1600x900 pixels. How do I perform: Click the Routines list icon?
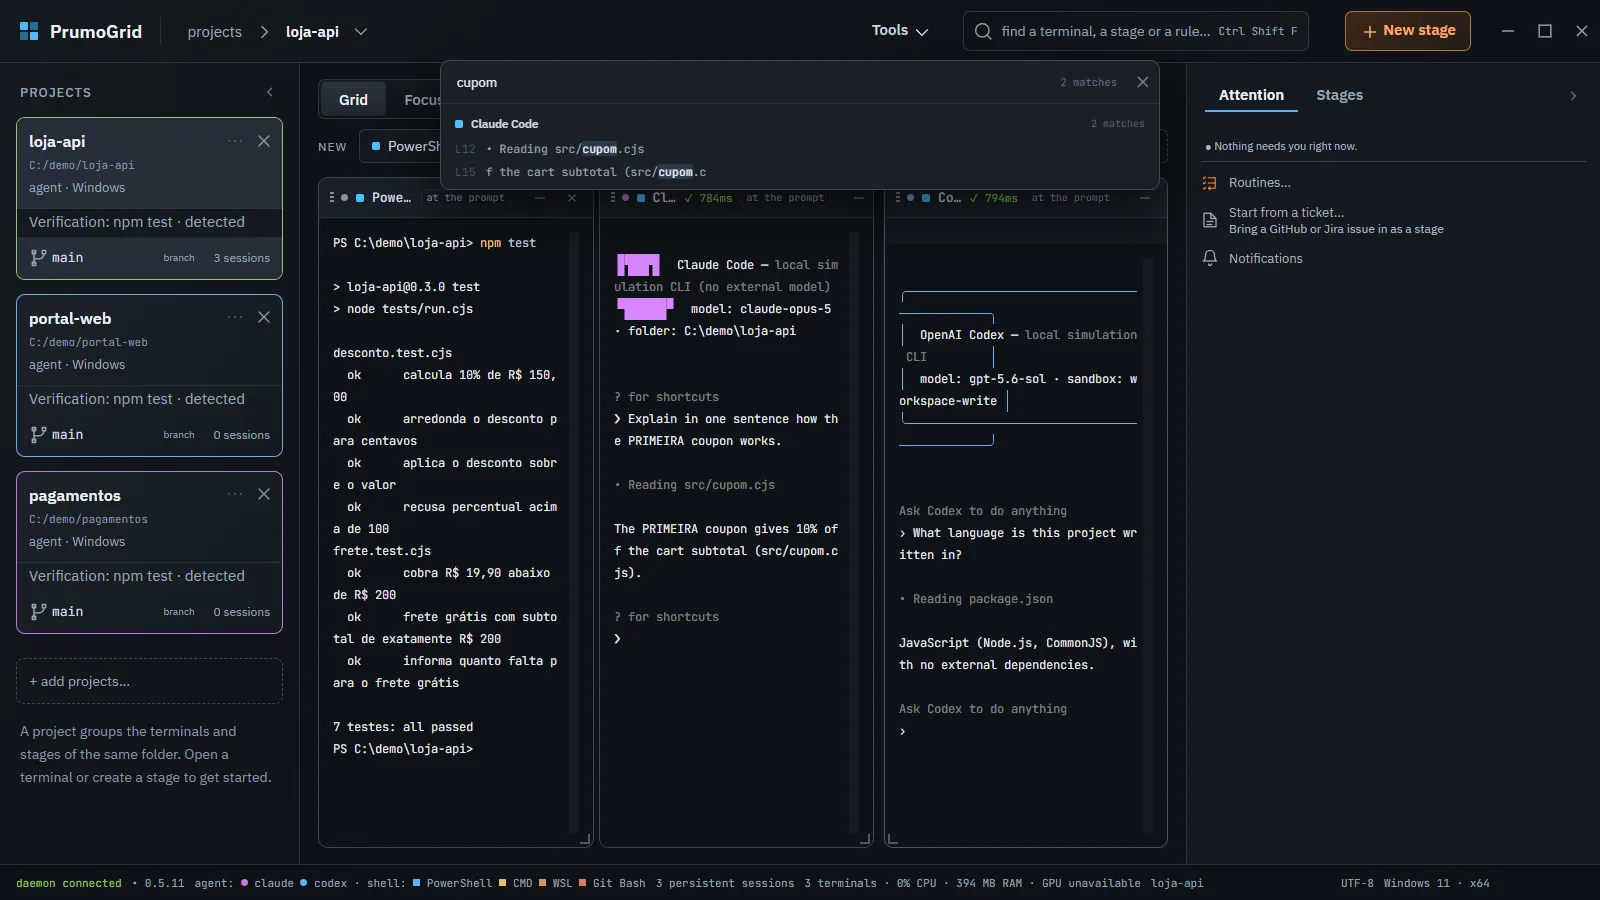click(x=1210, y=183)
